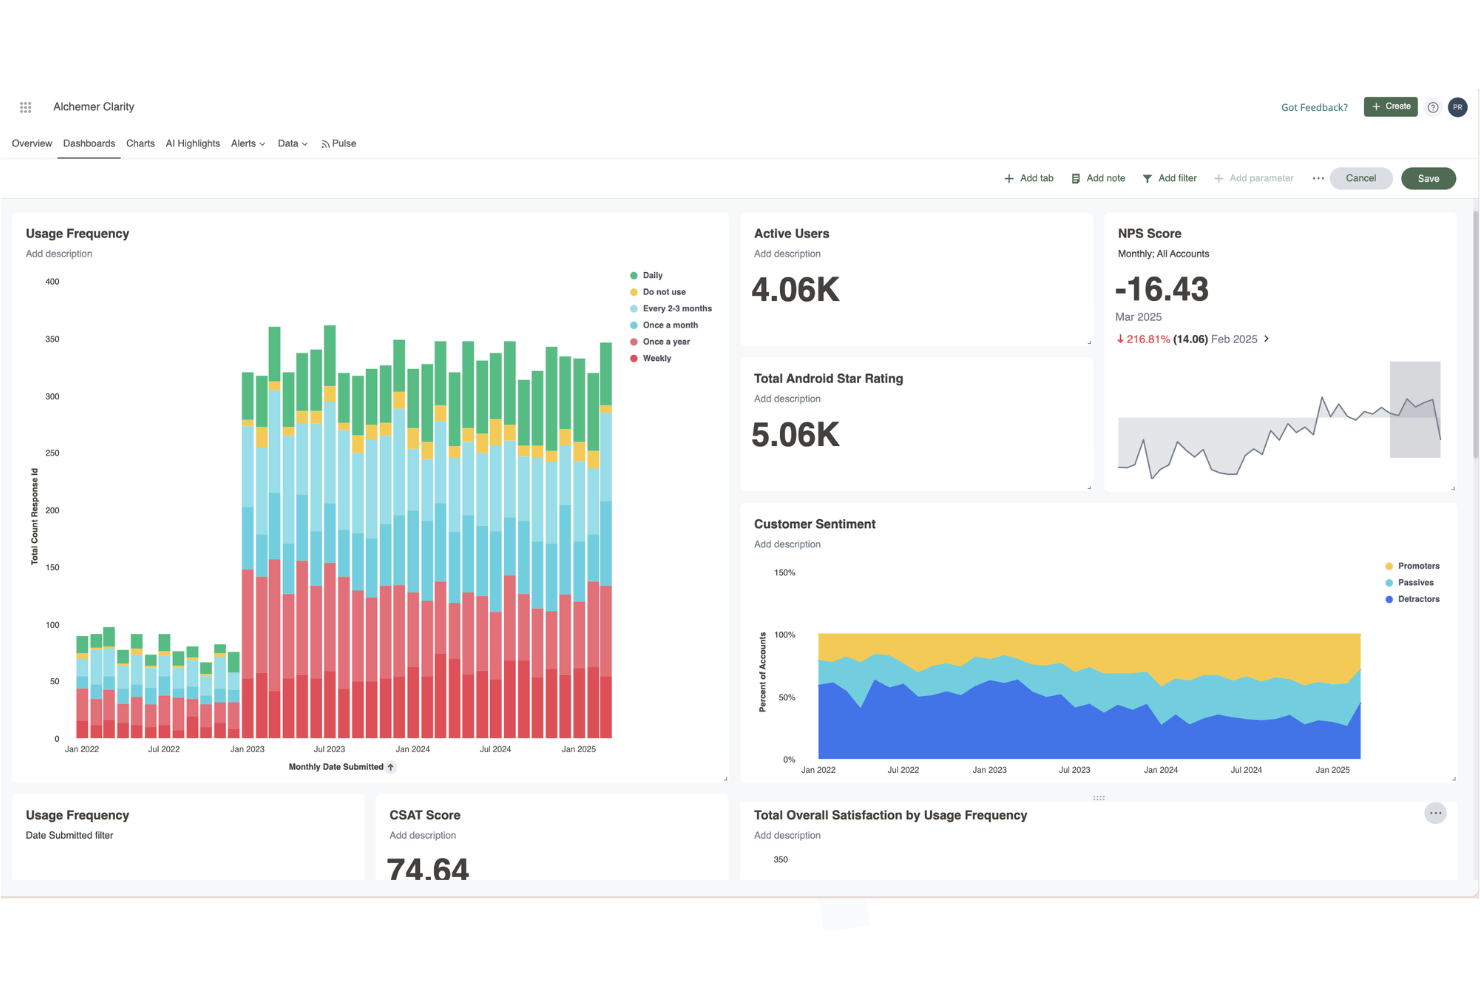Click the Add note icon
1480x987 pixels.
(1074, 178)
